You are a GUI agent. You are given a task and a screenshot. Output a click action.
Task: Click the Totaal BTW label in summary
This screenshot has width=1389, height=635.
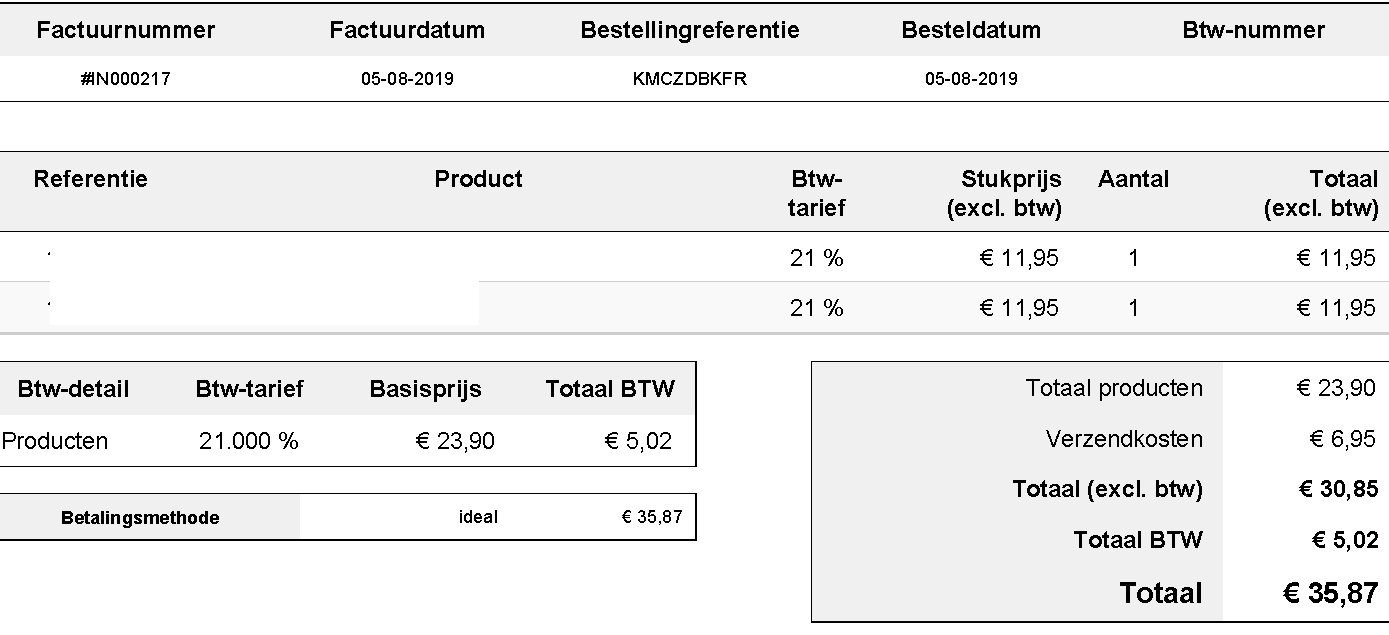[1138, 540]
